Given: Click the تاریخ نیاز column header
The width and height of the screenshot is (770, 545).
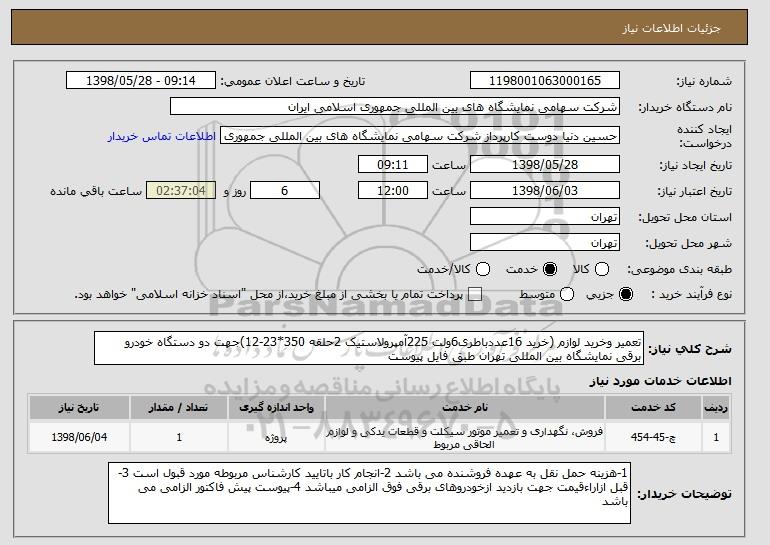Looking at the screenshot, I should [79, 408].
